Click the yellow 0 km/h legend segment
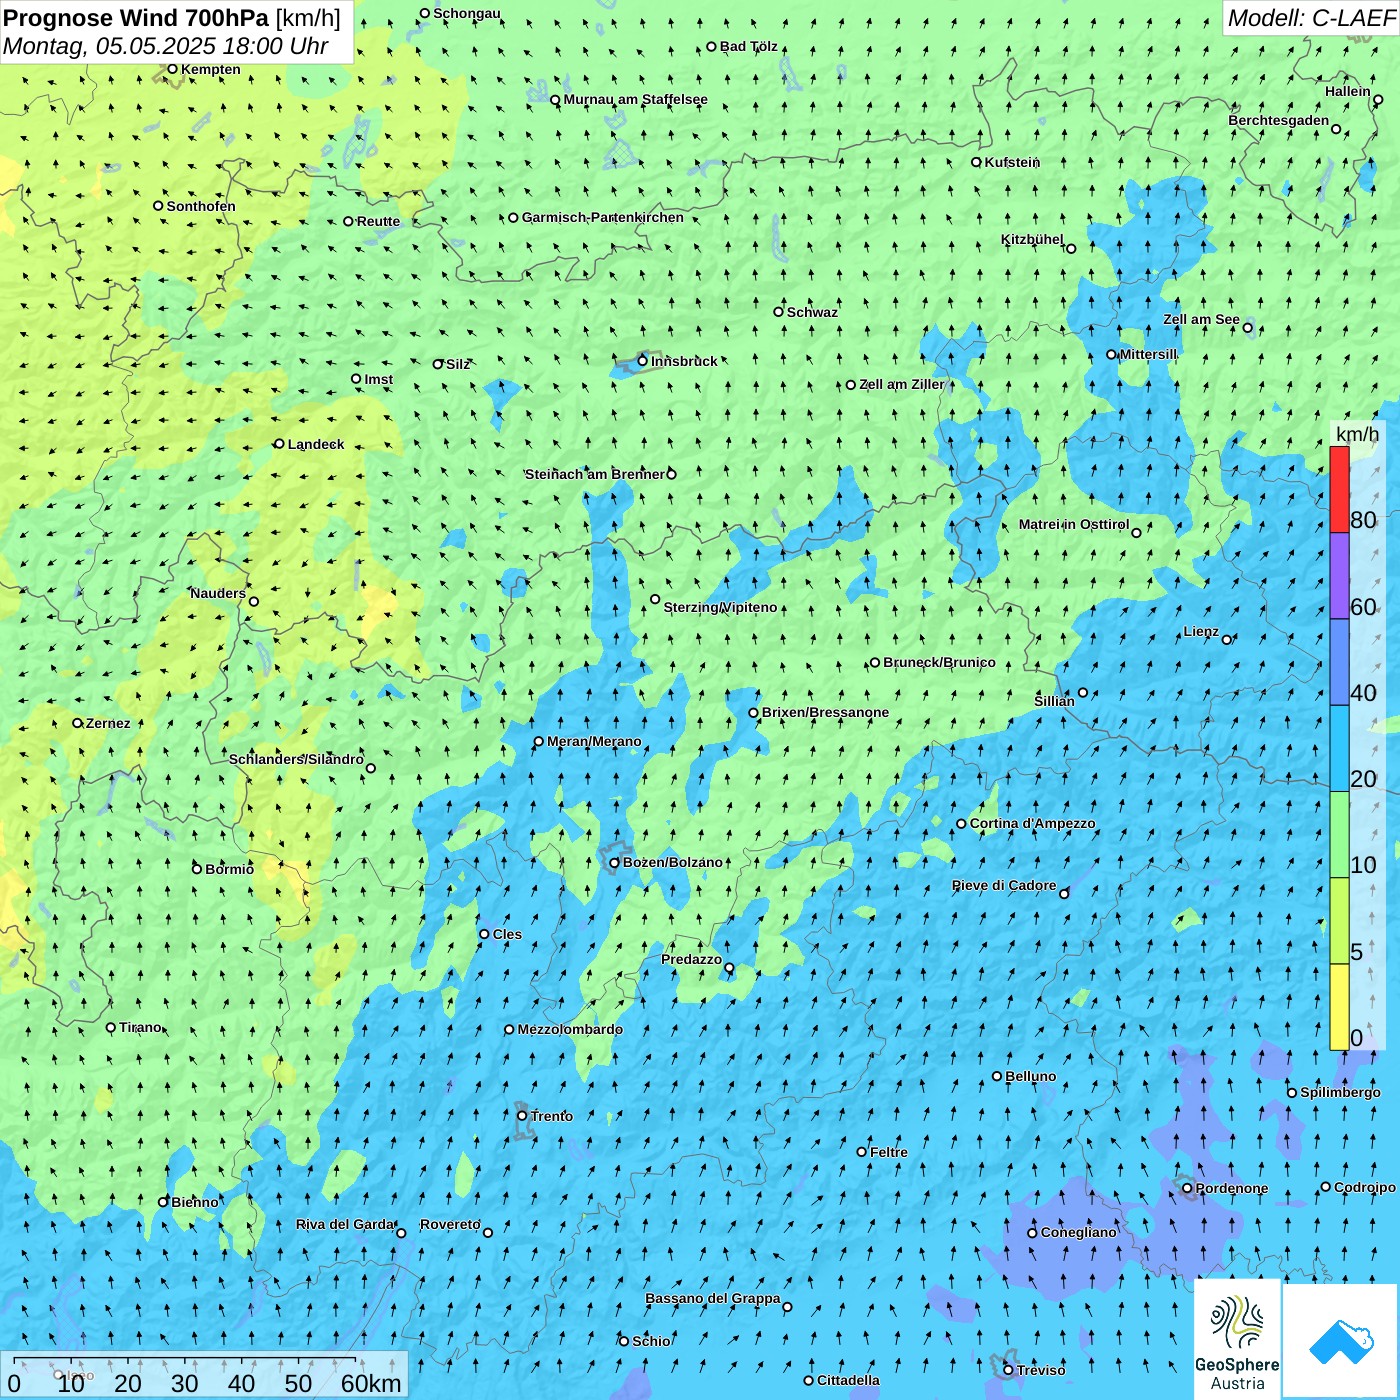The width and height of the screenshot is (1400, 1400). click(1339, 1007)
